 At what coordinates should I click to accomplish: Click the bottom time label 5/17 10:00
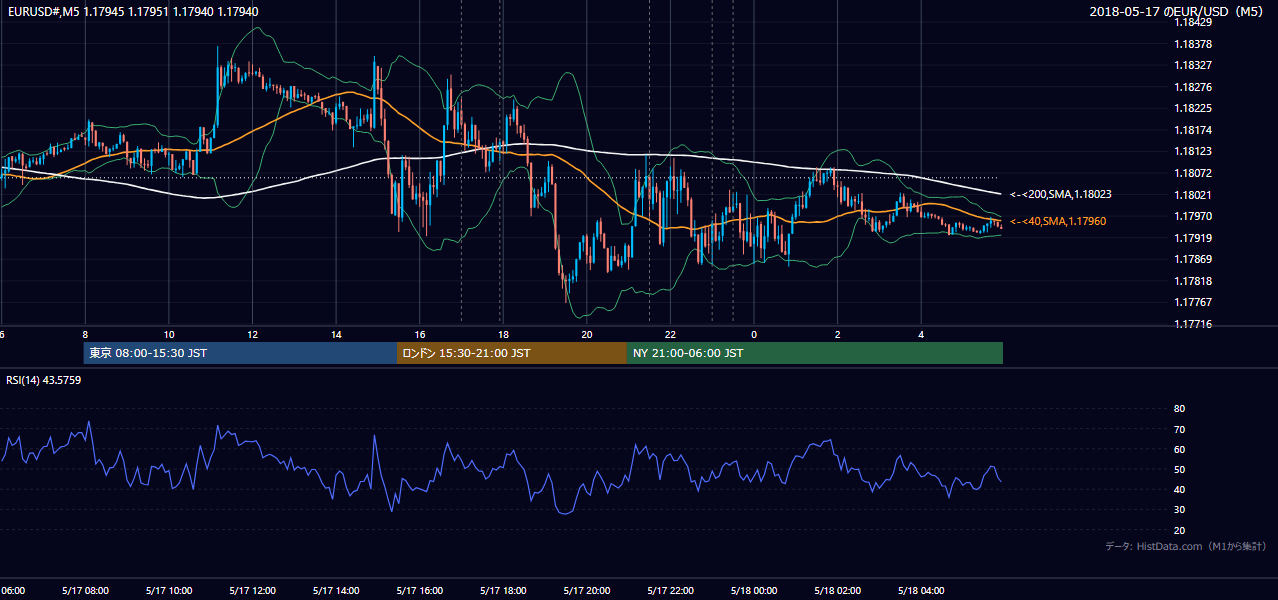pyautogui.click(x=169, y=590)
